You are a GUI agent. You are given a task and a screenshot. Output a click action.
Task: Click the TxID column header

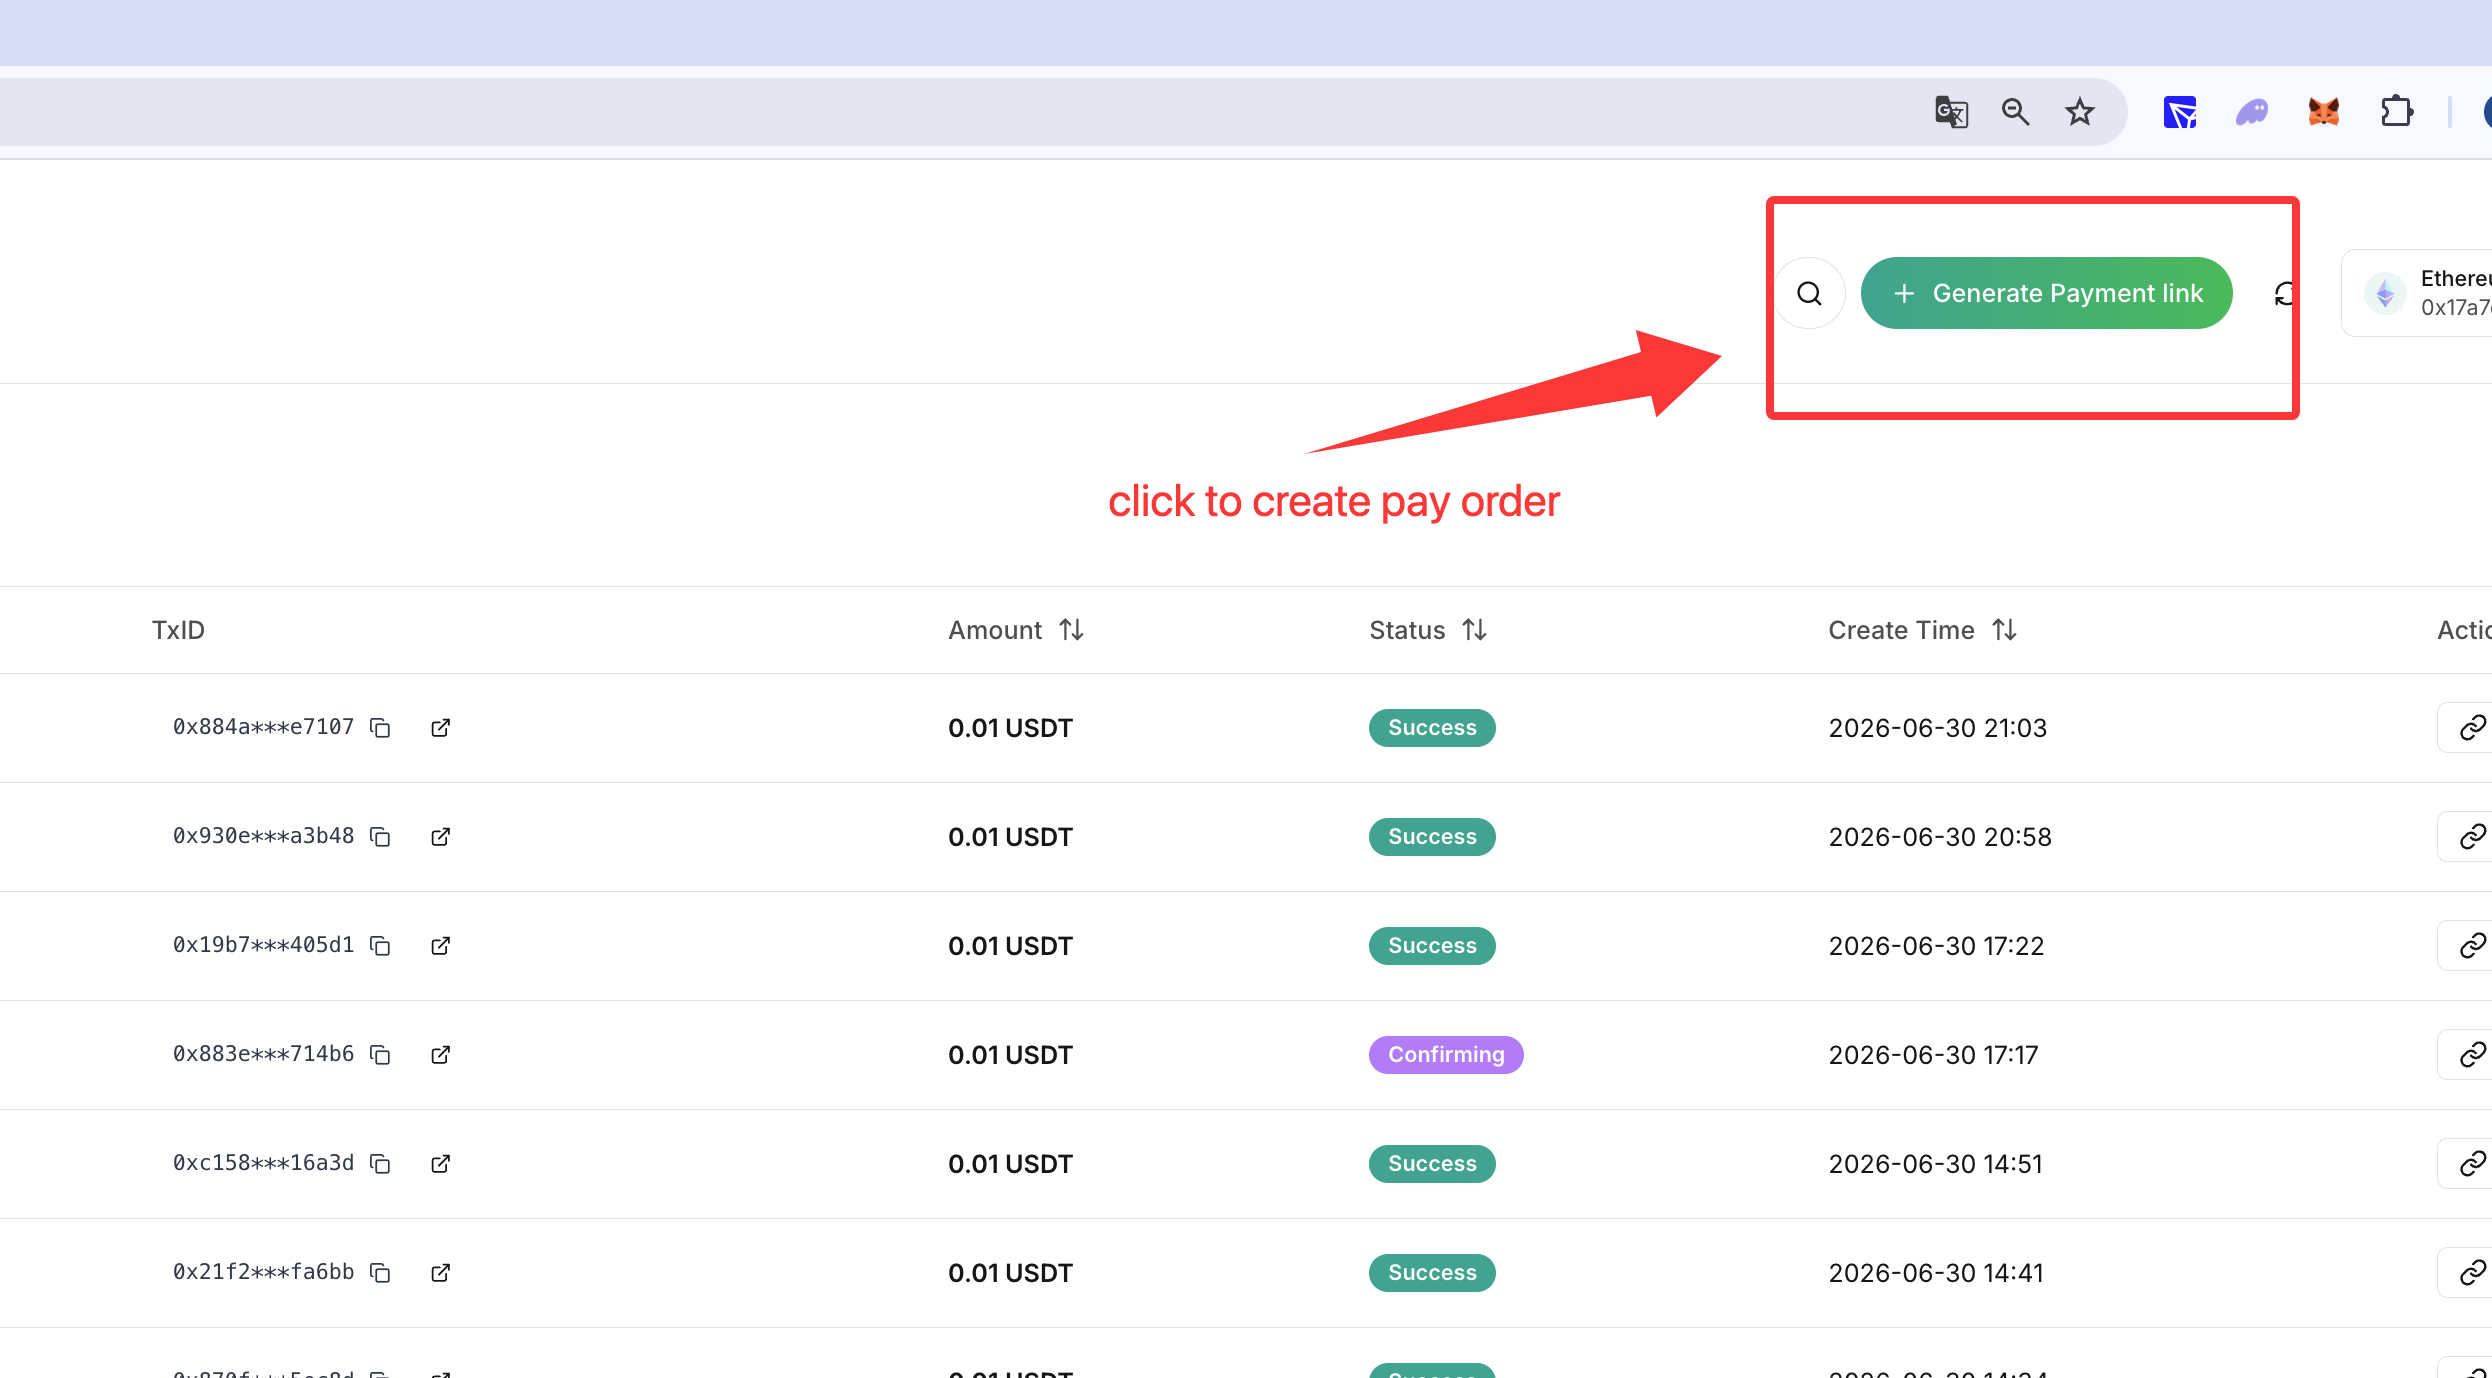(x=178, y=630)
